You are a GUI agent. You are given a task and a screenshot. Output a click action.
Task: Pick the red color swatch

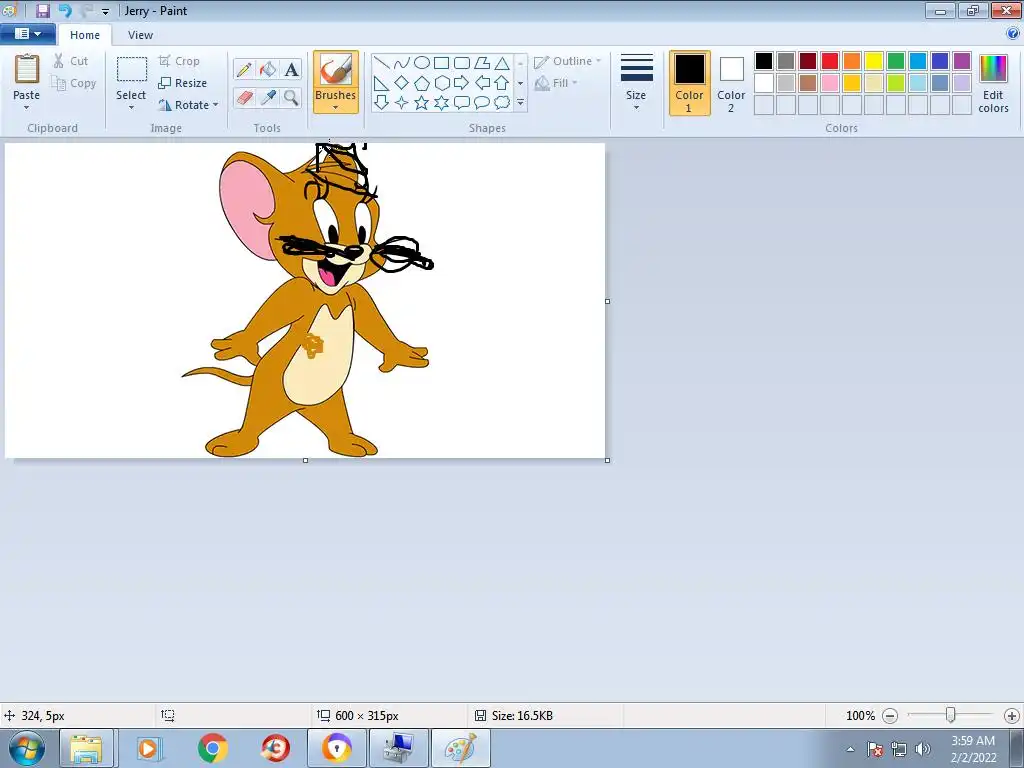[x=830, y=61]
